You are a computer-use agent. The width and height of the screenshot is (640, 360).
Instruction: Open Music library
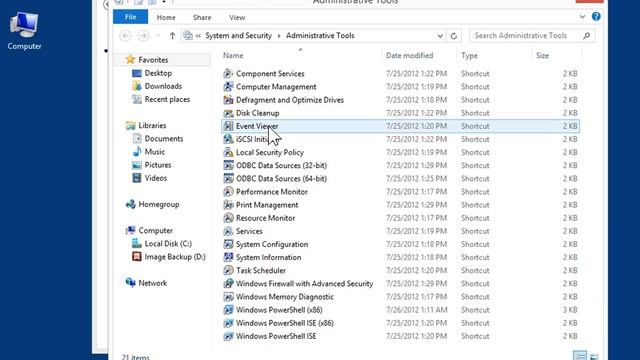tap(154, 152)
